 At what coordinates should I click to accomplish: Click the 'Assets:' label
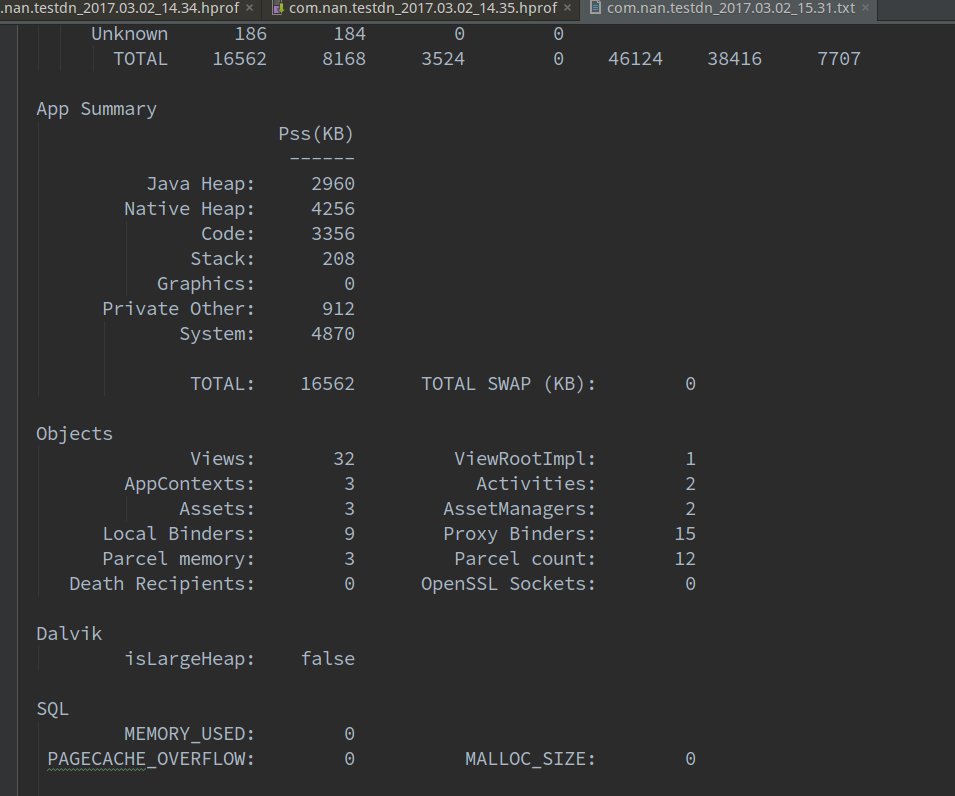pos(217,509)
